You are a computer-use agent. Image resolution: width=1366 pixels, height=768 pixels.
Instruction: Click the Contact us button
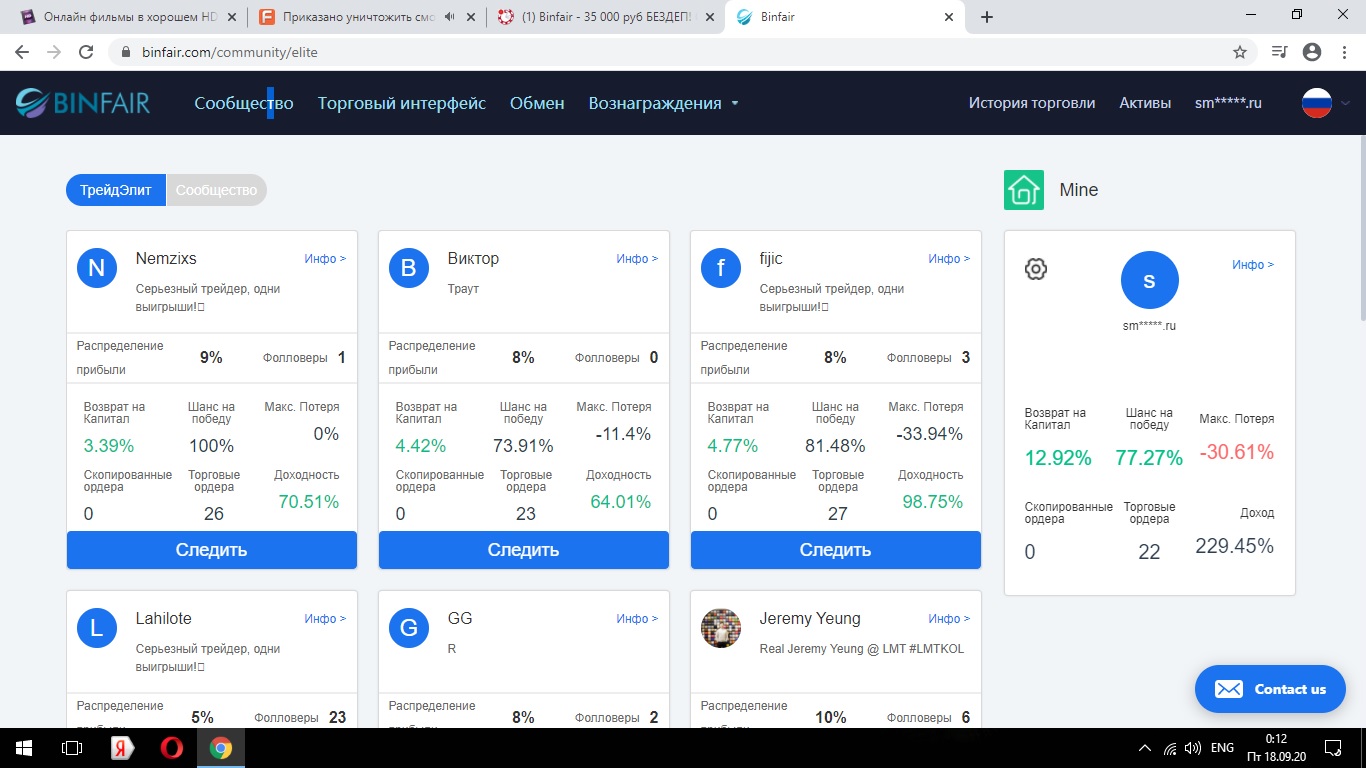(x=1269, y=689)
